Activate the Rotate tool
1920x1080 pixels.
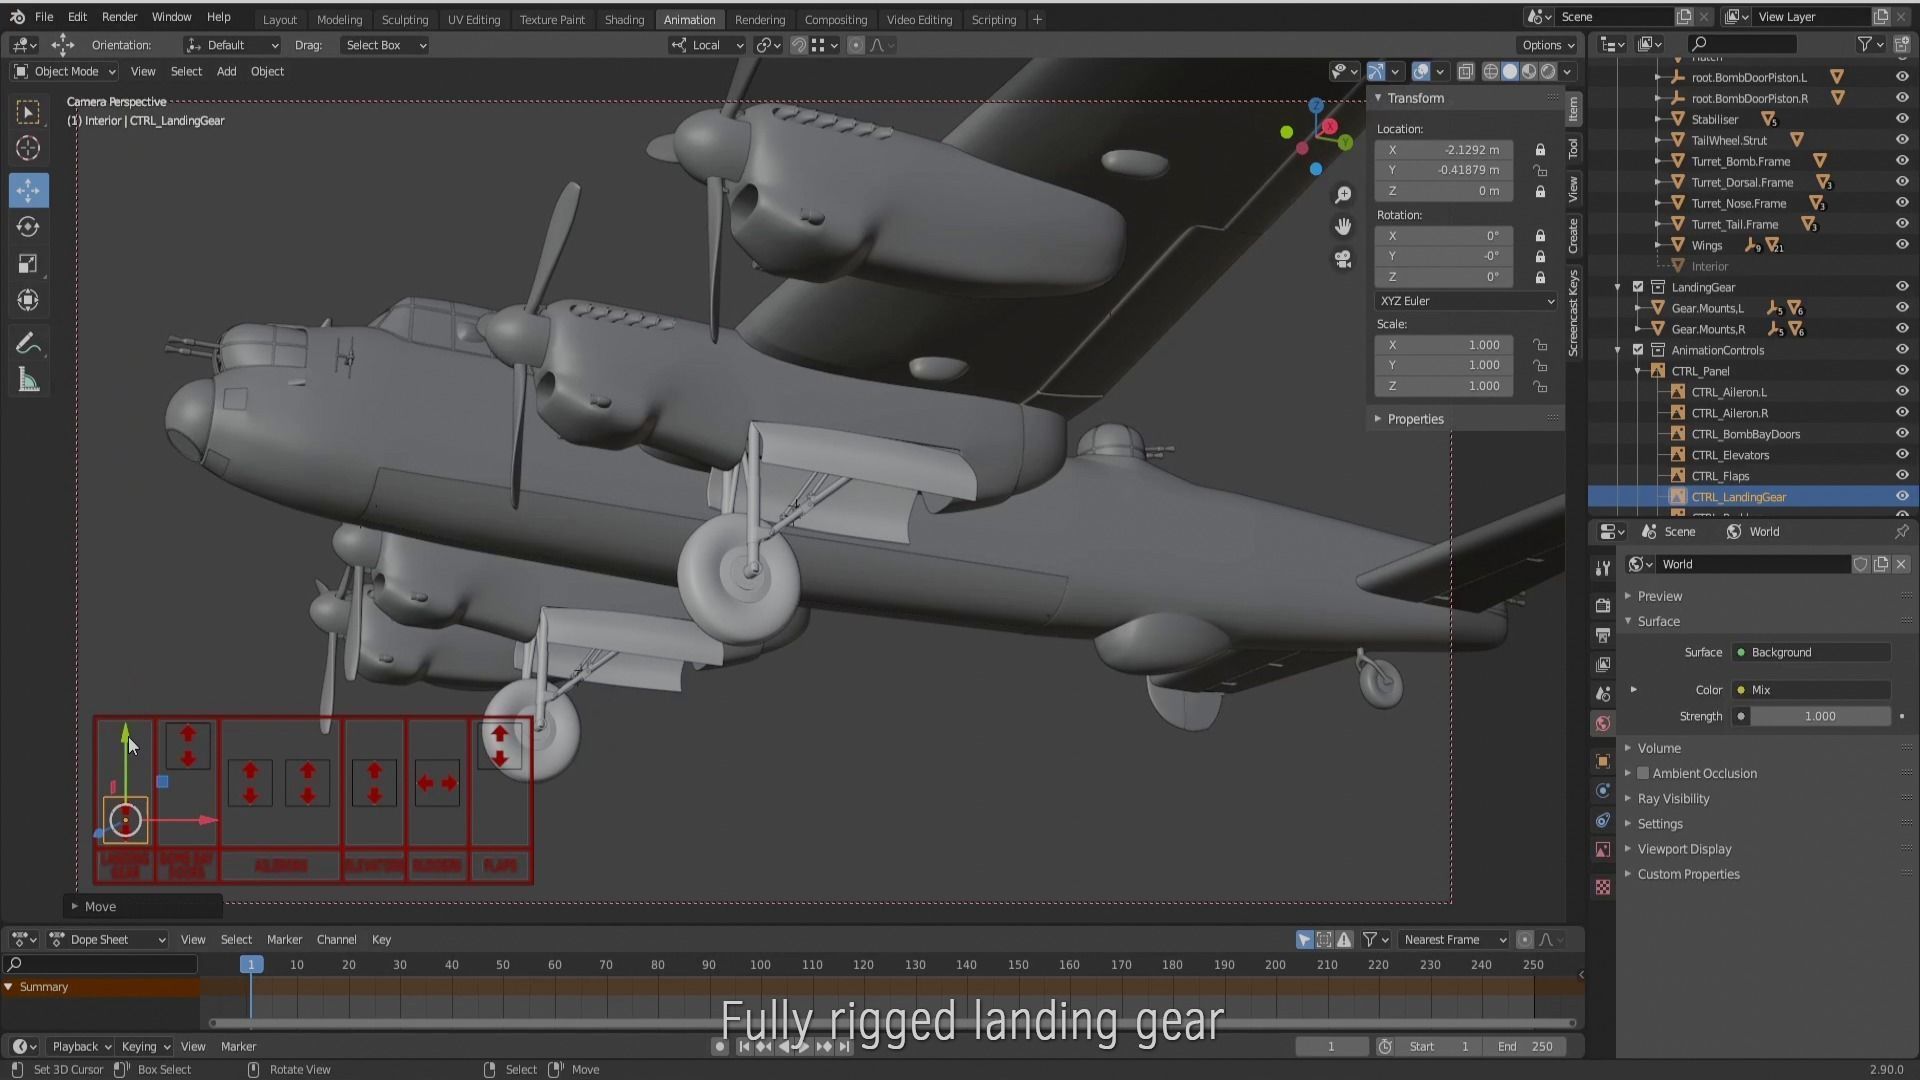tap(28, 227)
